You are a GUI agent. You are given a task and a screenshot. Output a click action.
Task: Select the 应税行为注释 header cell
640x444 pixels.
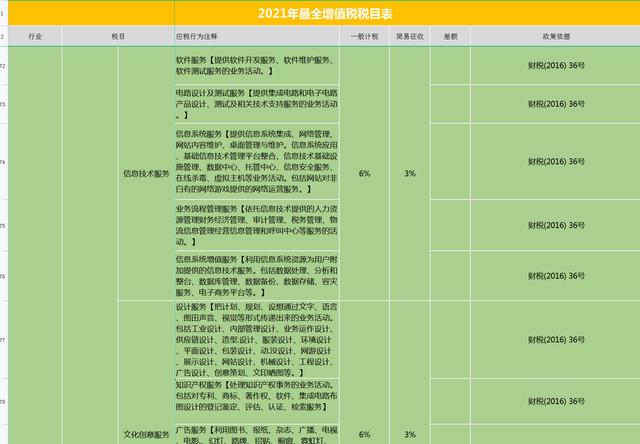pos(257,36)
